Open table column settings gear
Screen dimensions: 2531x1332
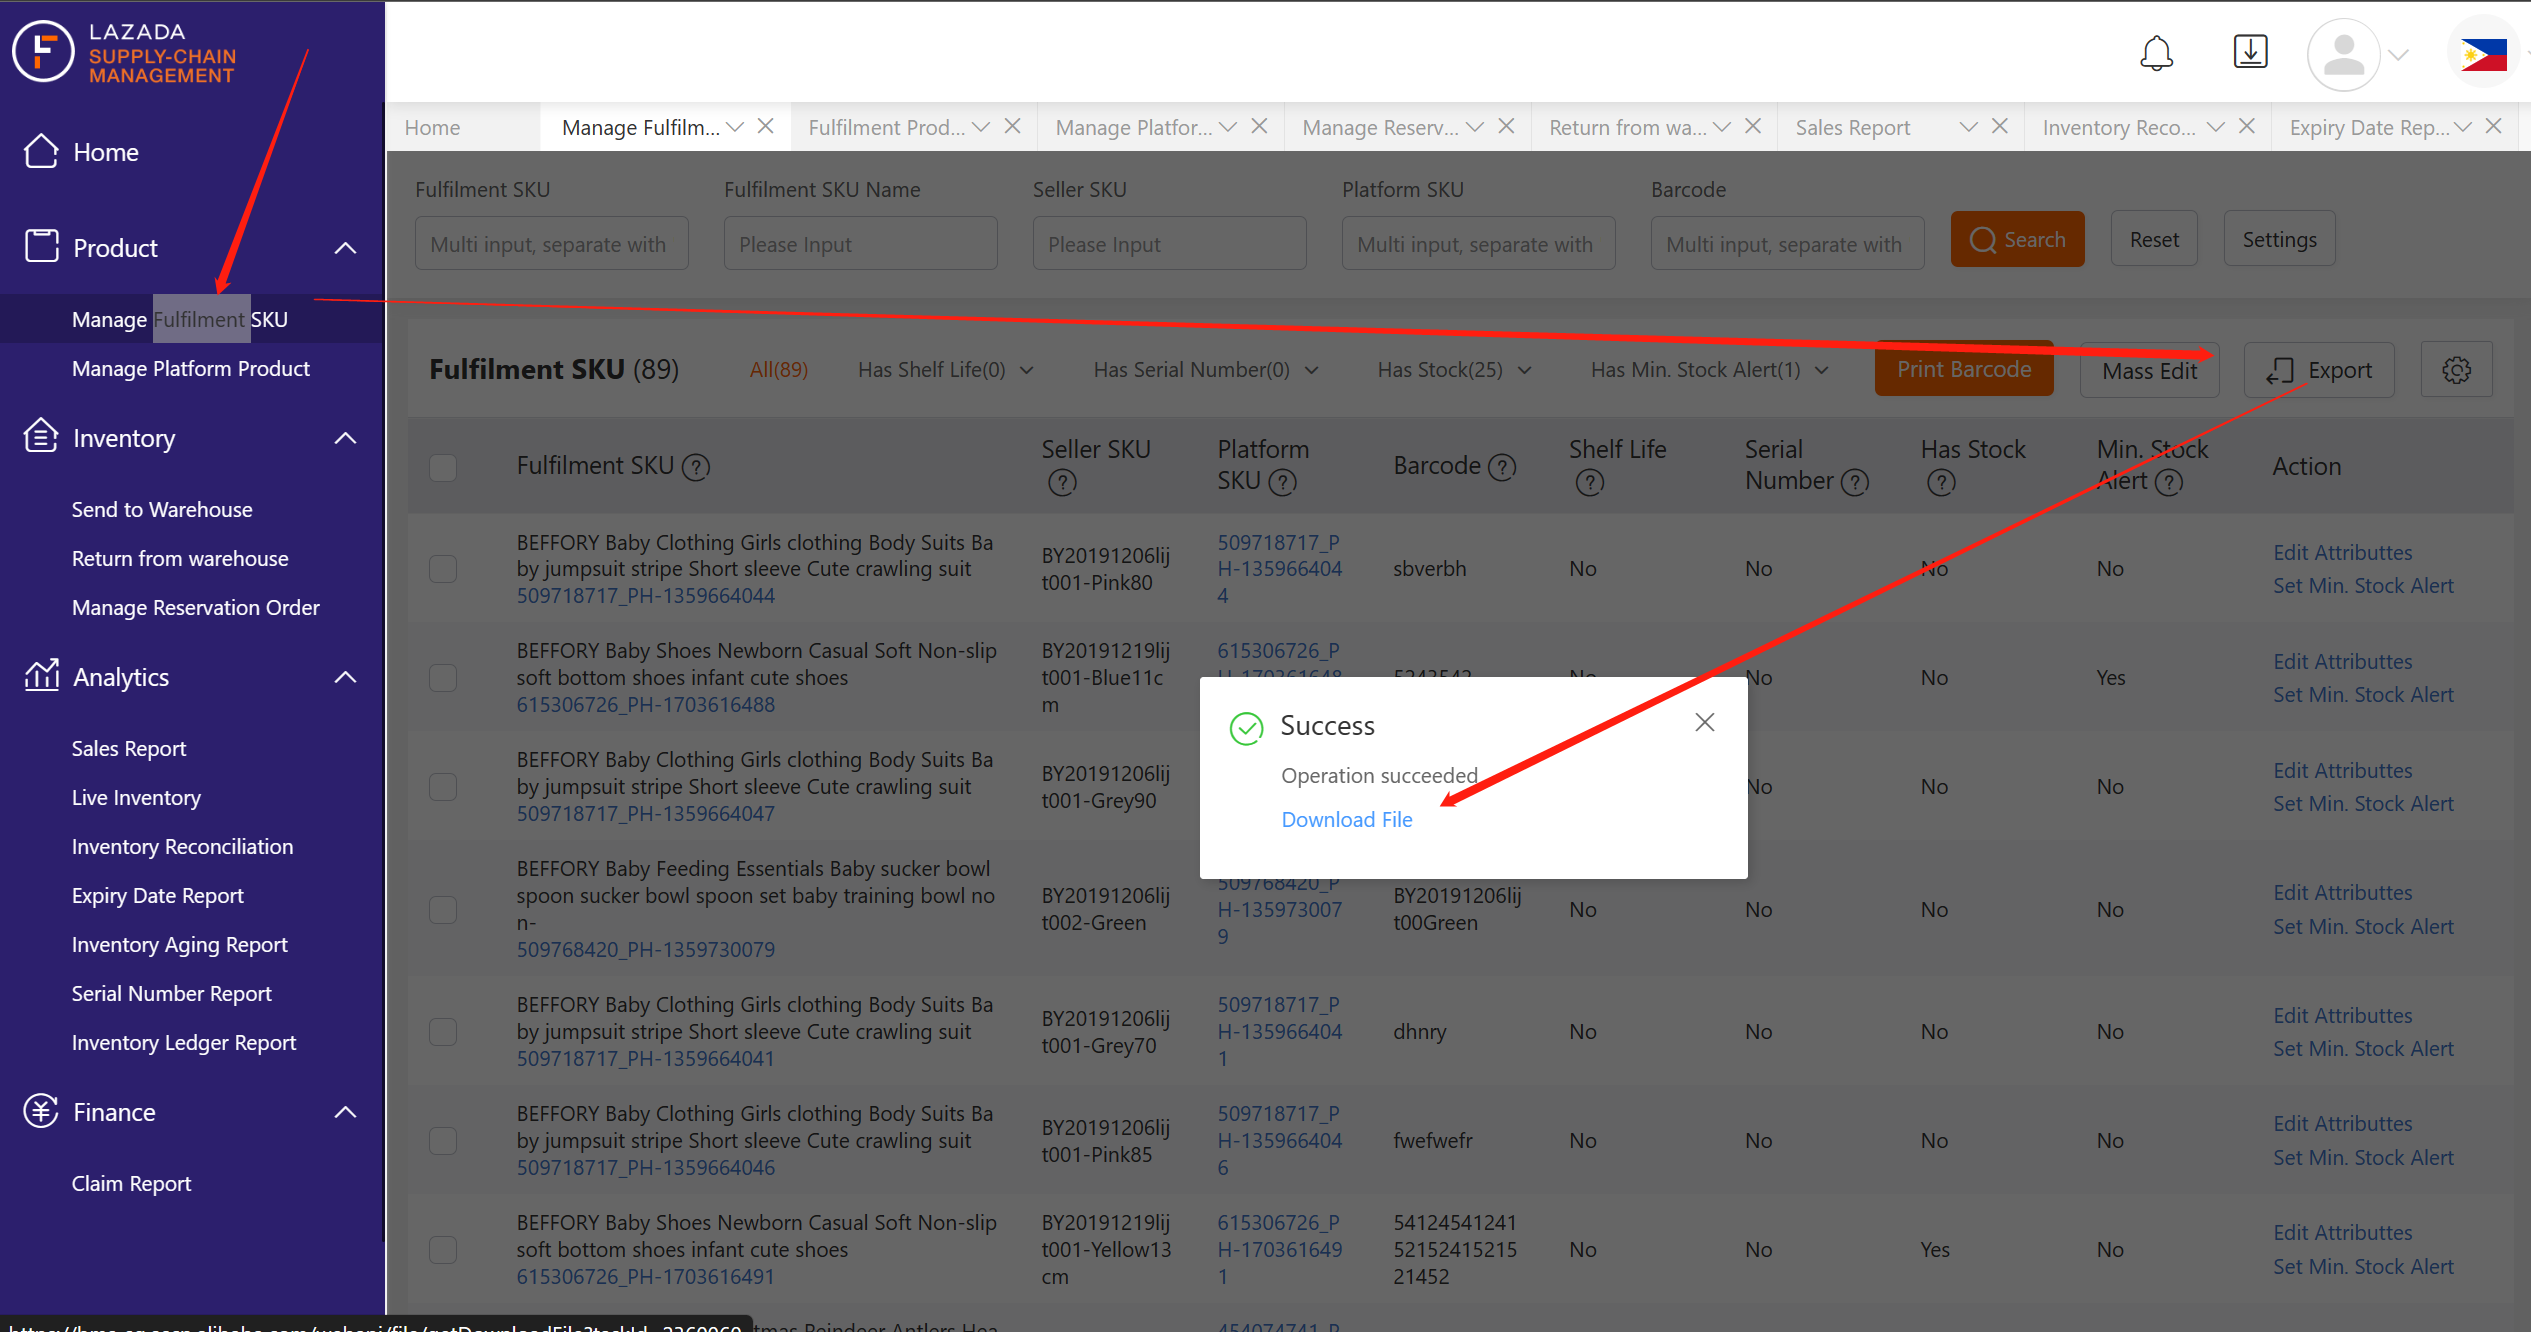pyautogui.click(x=2456, y=370)
